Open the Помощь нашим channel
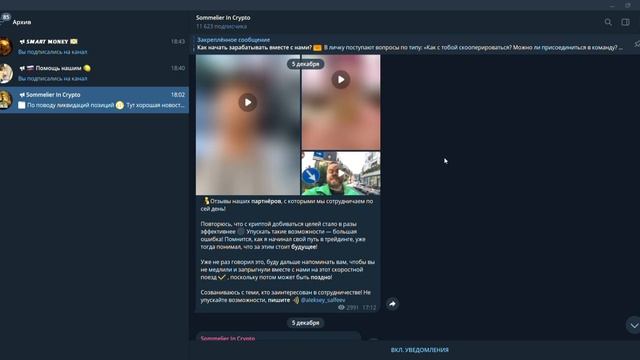 [x=94, y=73]
